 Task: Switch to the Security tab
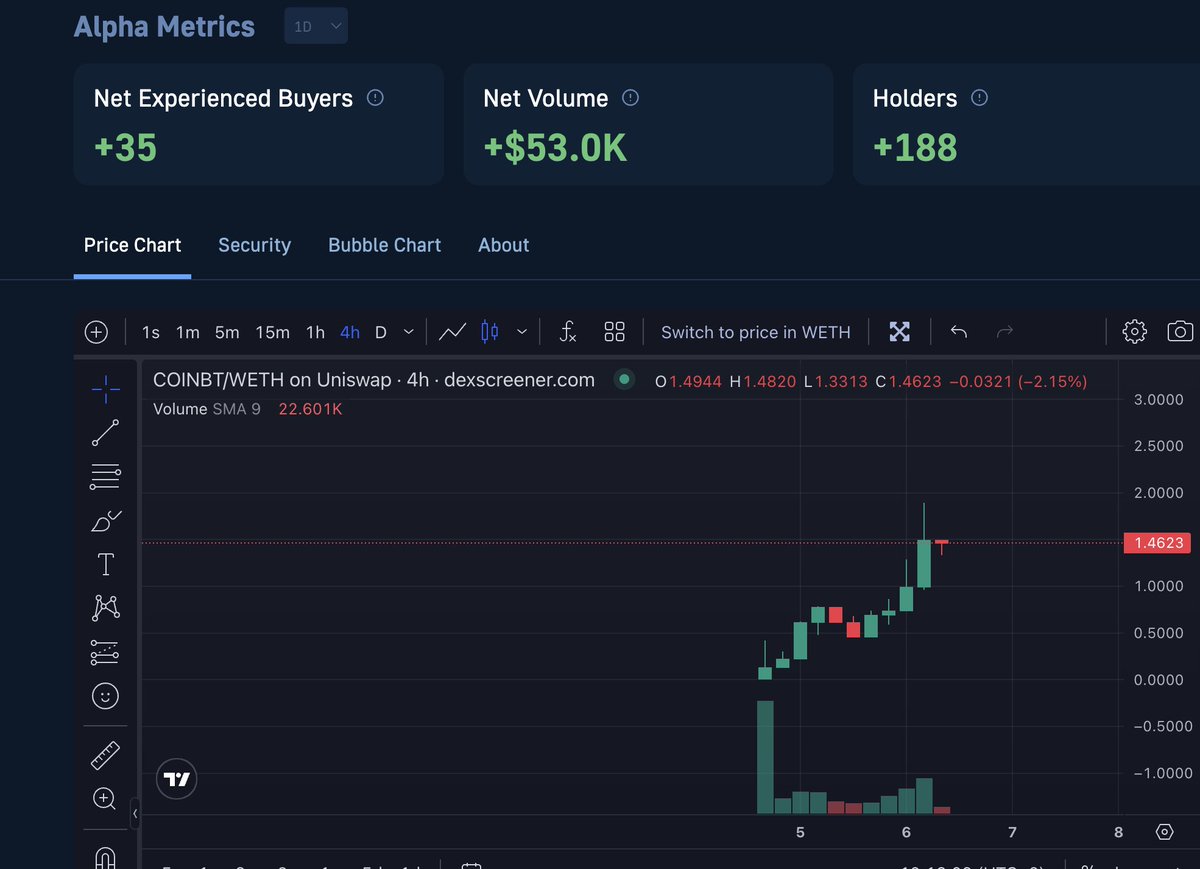point(254,245)
